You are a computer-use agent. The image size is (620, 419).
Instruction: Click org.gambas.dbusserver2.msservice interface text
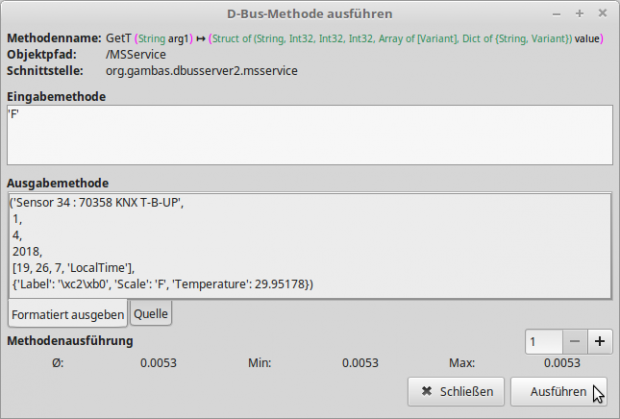tap(200, 71)
